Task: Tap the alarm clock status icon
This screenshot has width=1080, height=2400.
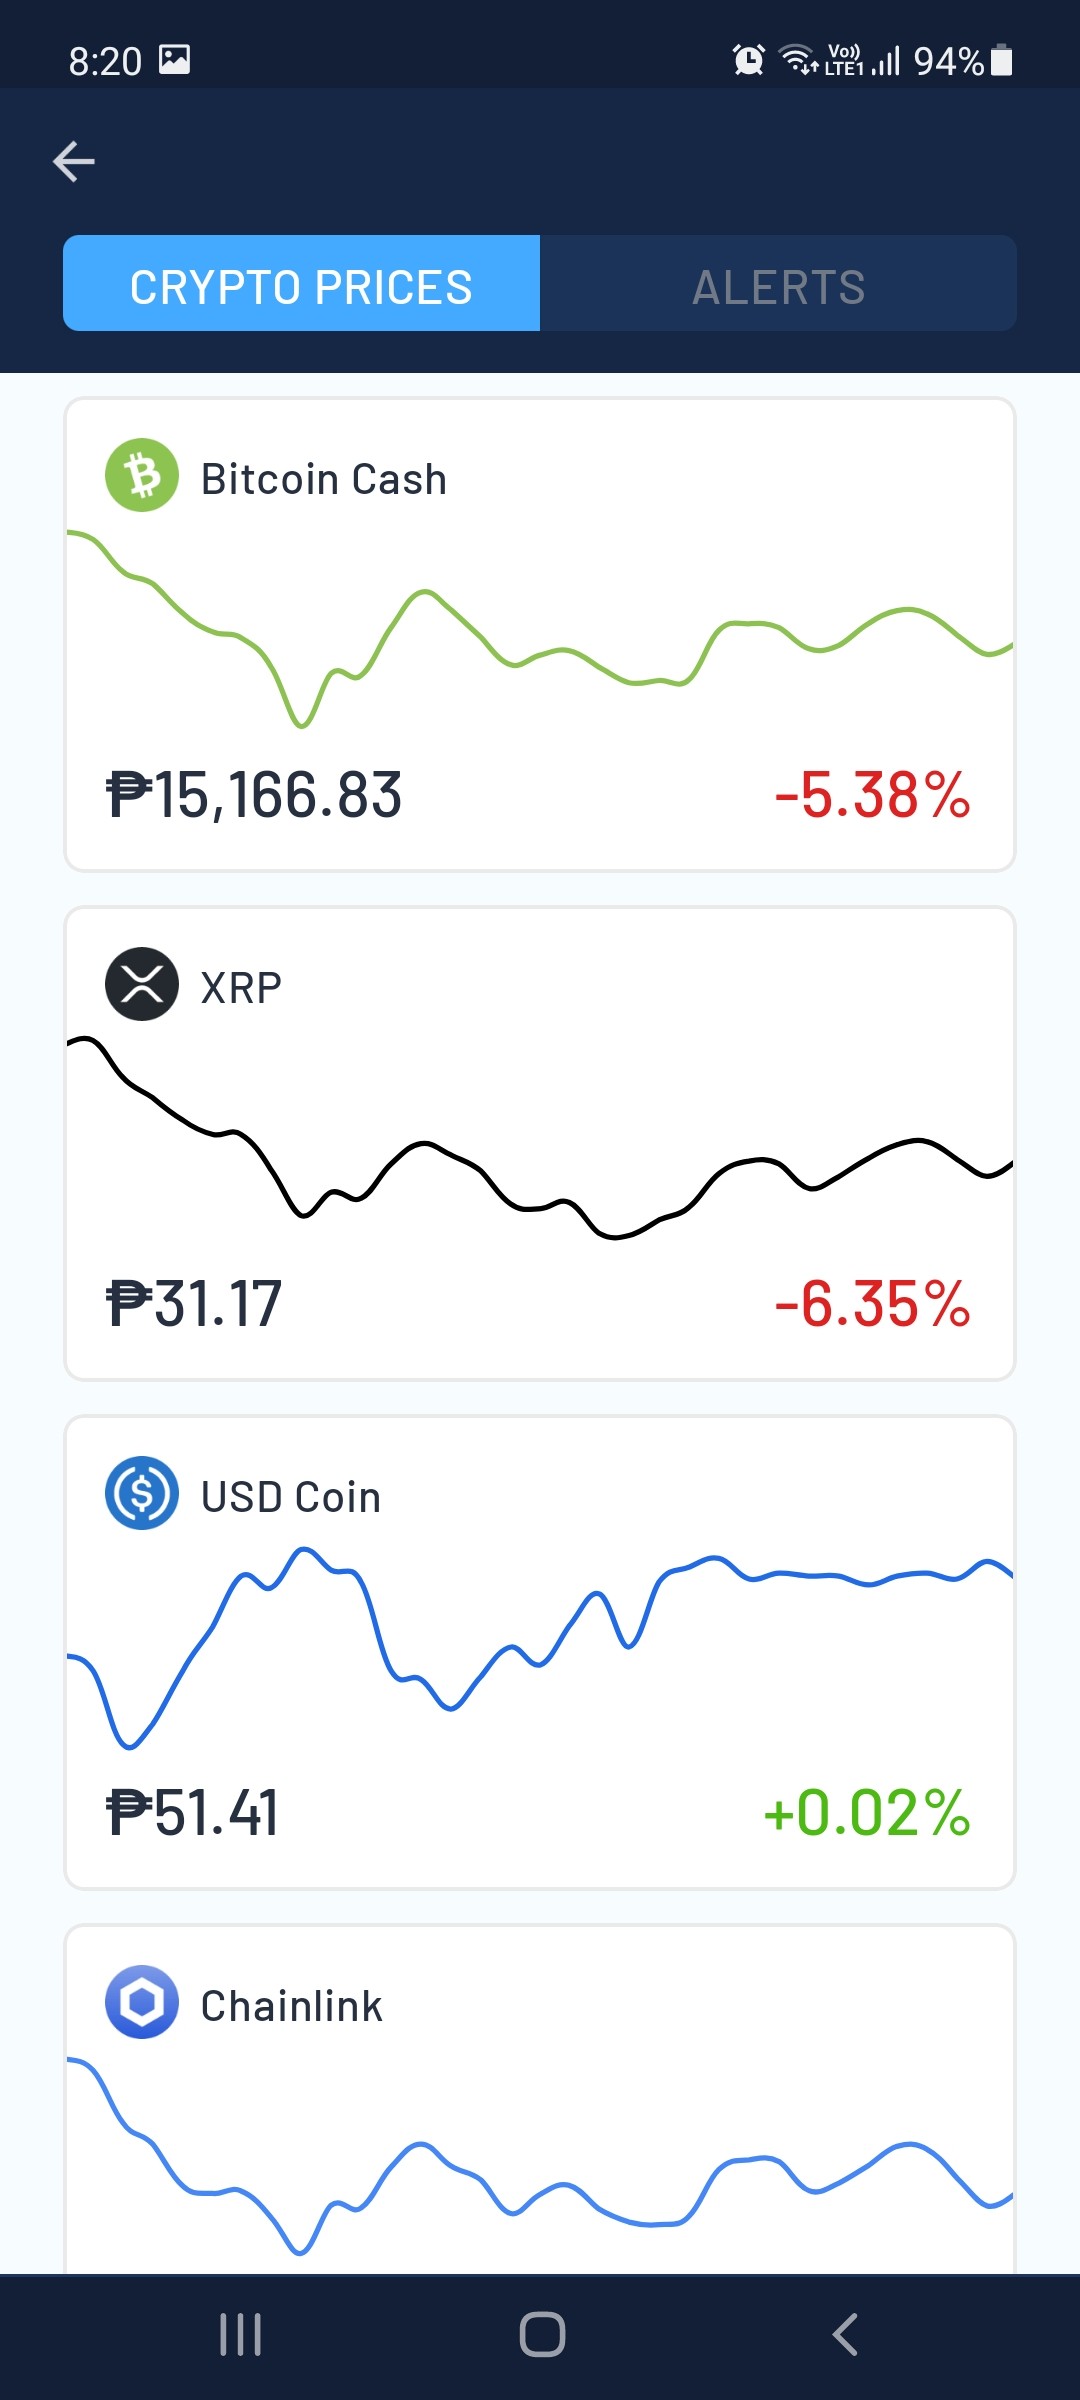Action: (749, 60)
